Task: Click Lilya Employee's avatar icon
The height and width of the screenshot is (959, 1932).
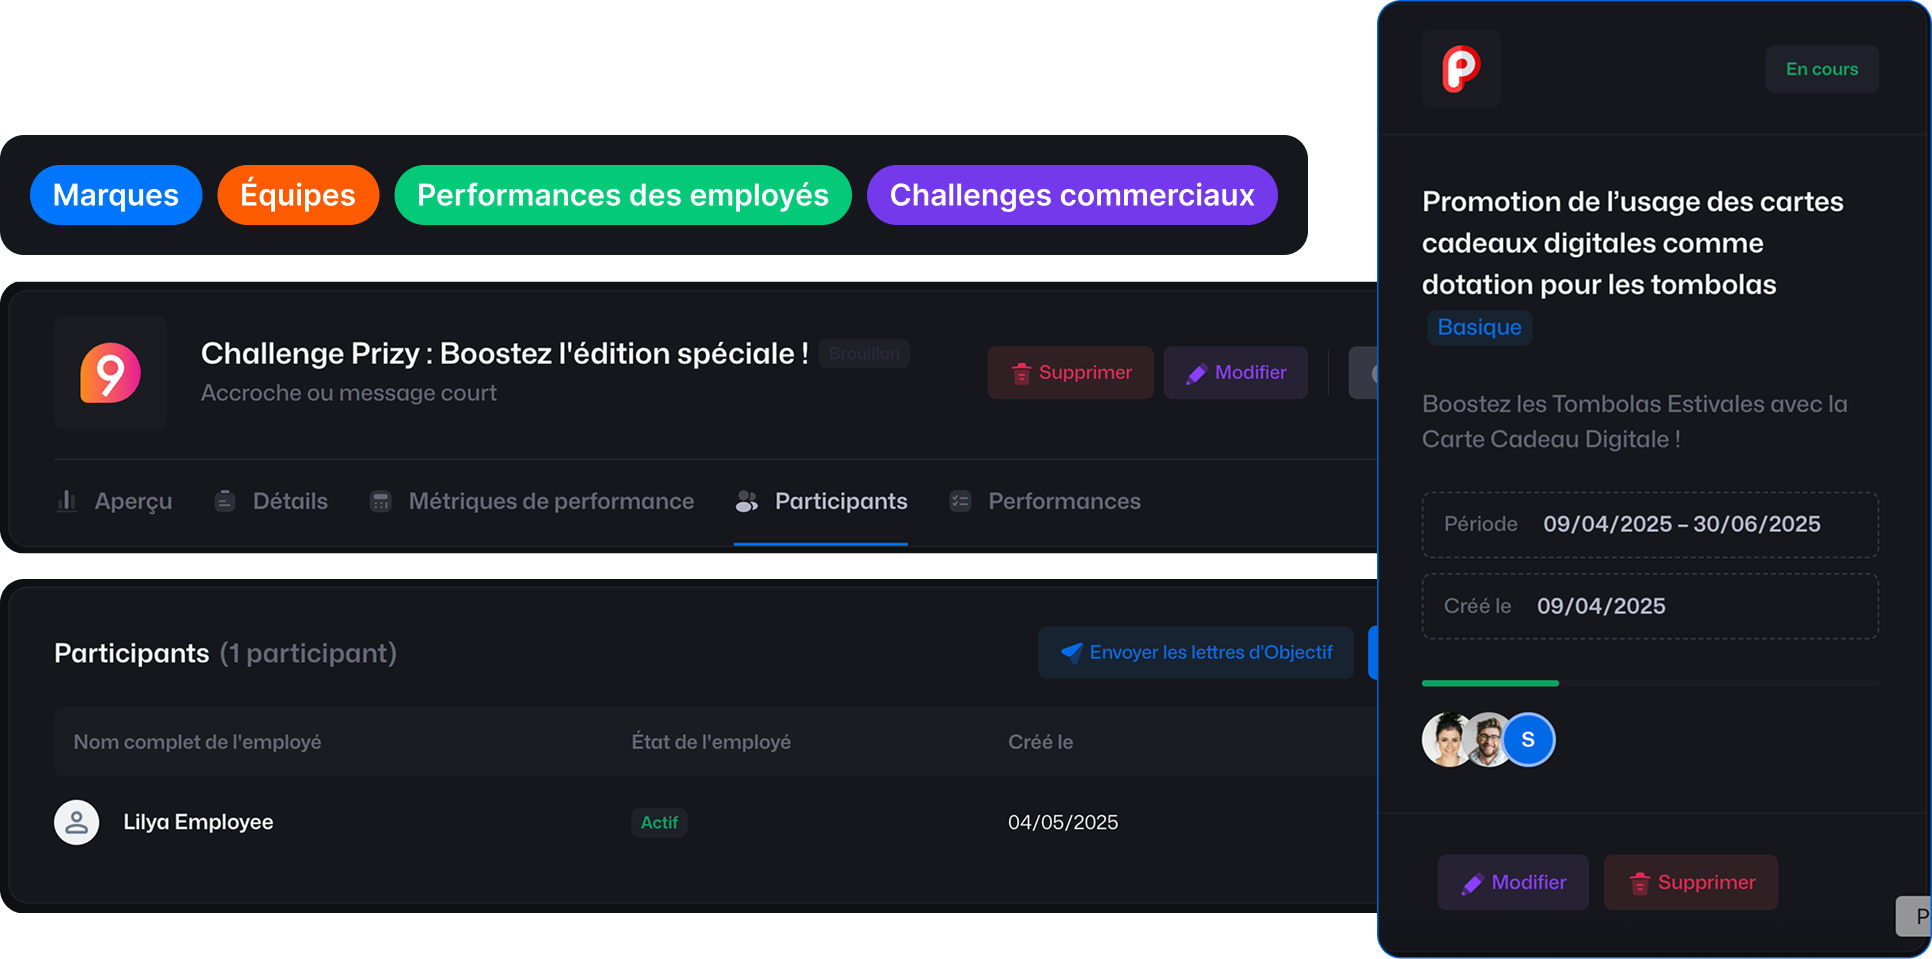Action: [76, 822]
